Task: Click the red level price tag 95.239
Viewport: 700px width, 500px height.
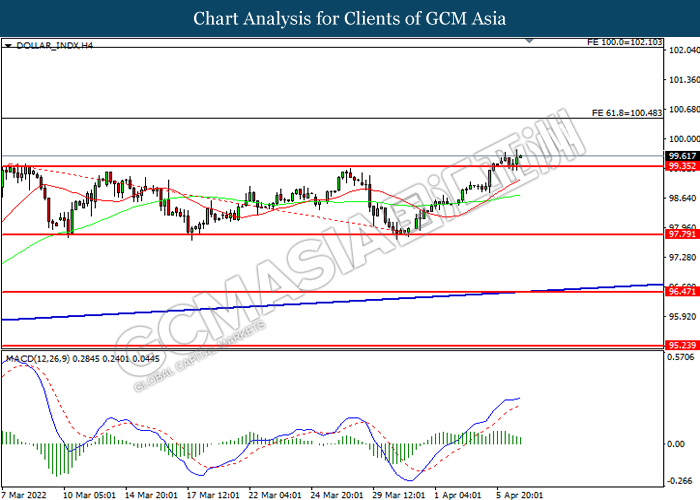Action: tap(682, 345)
